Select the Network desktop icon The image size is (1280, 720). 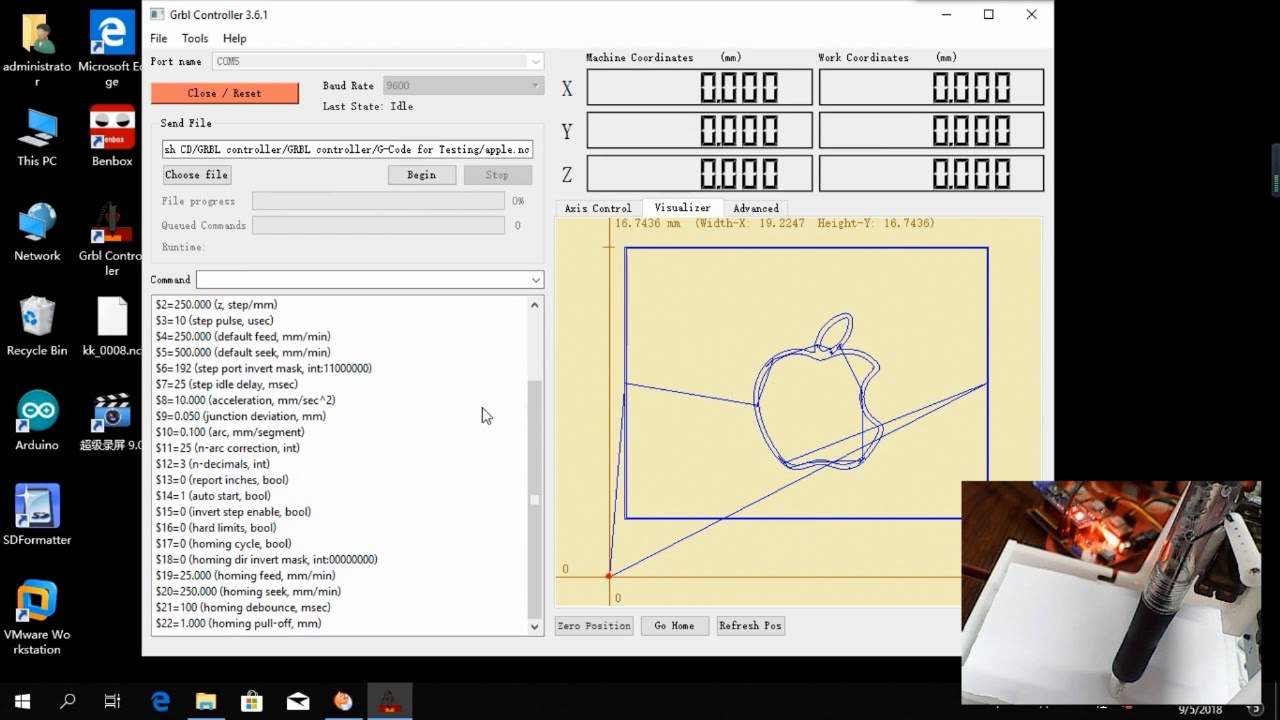click(x=37, y=232)
